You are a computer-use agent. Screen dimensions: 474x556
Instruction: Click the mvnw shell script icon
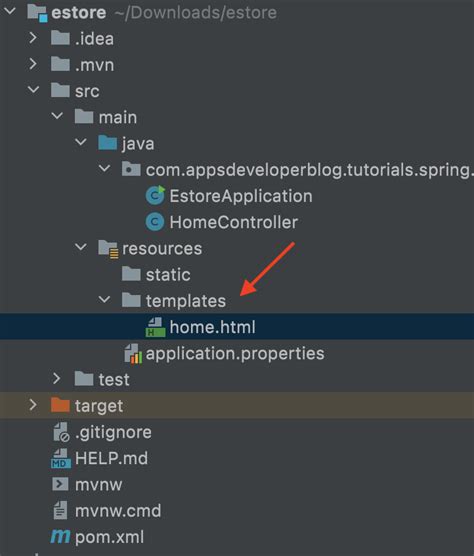coord(60,484)
